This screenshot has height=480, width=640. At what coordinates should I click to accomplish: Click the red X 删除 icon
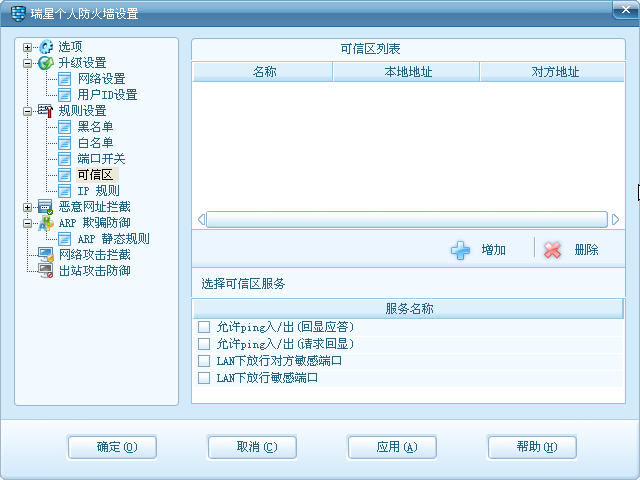click(x=552, y=250)
